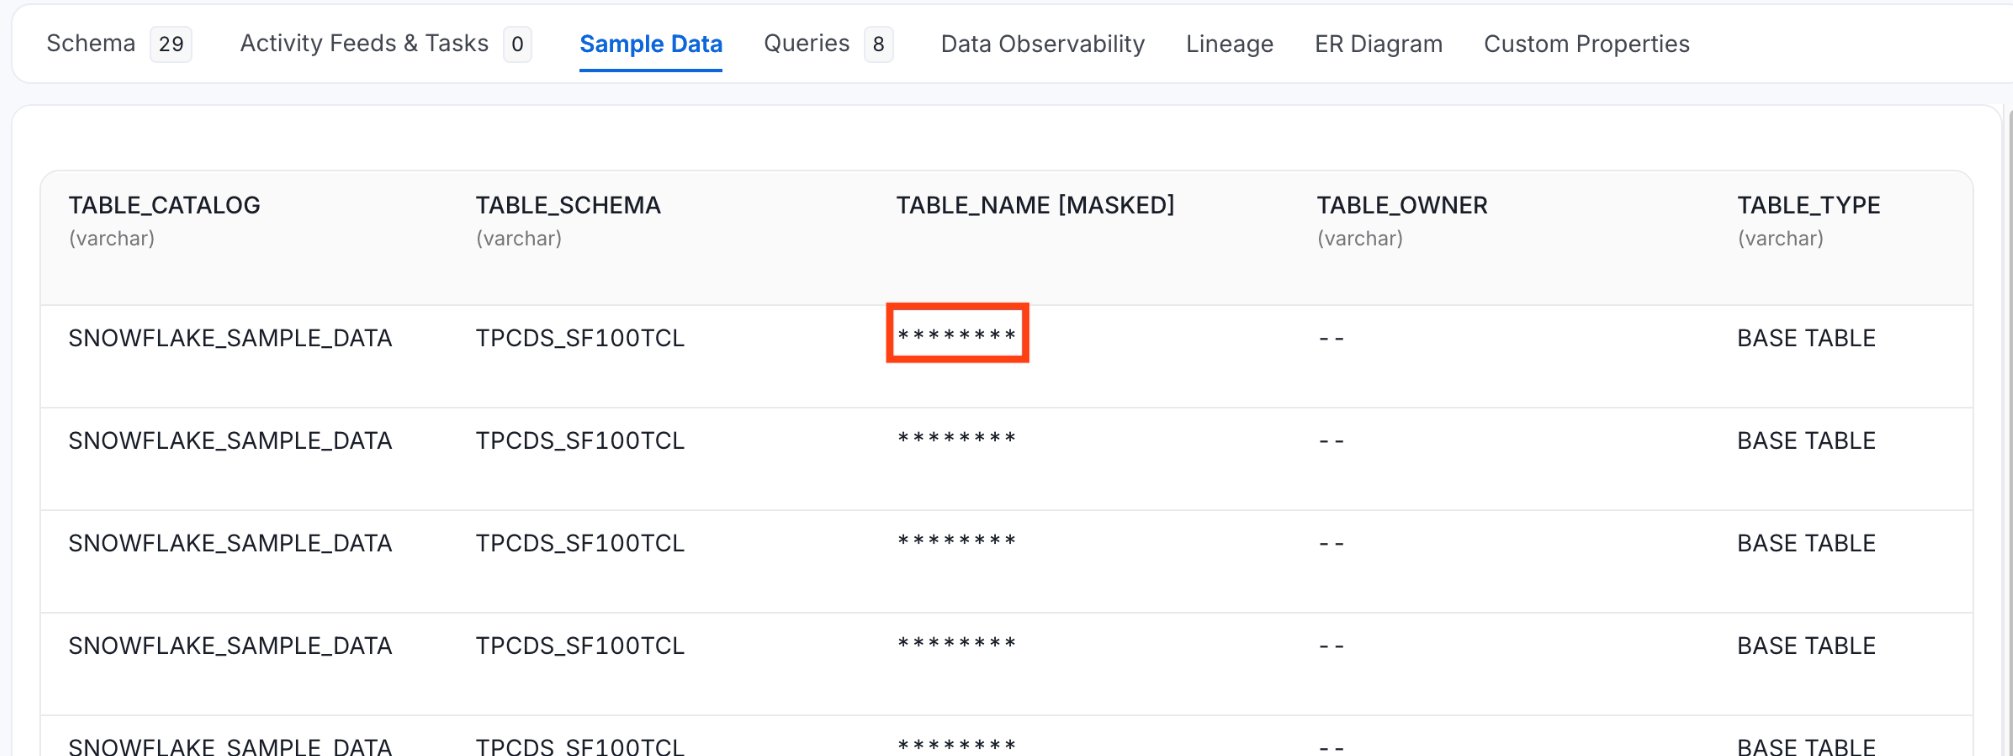This screenshot has width=2013, height=756.
Task: Click BASE TABLE in the second row
Action: [x=1806, y=441]
